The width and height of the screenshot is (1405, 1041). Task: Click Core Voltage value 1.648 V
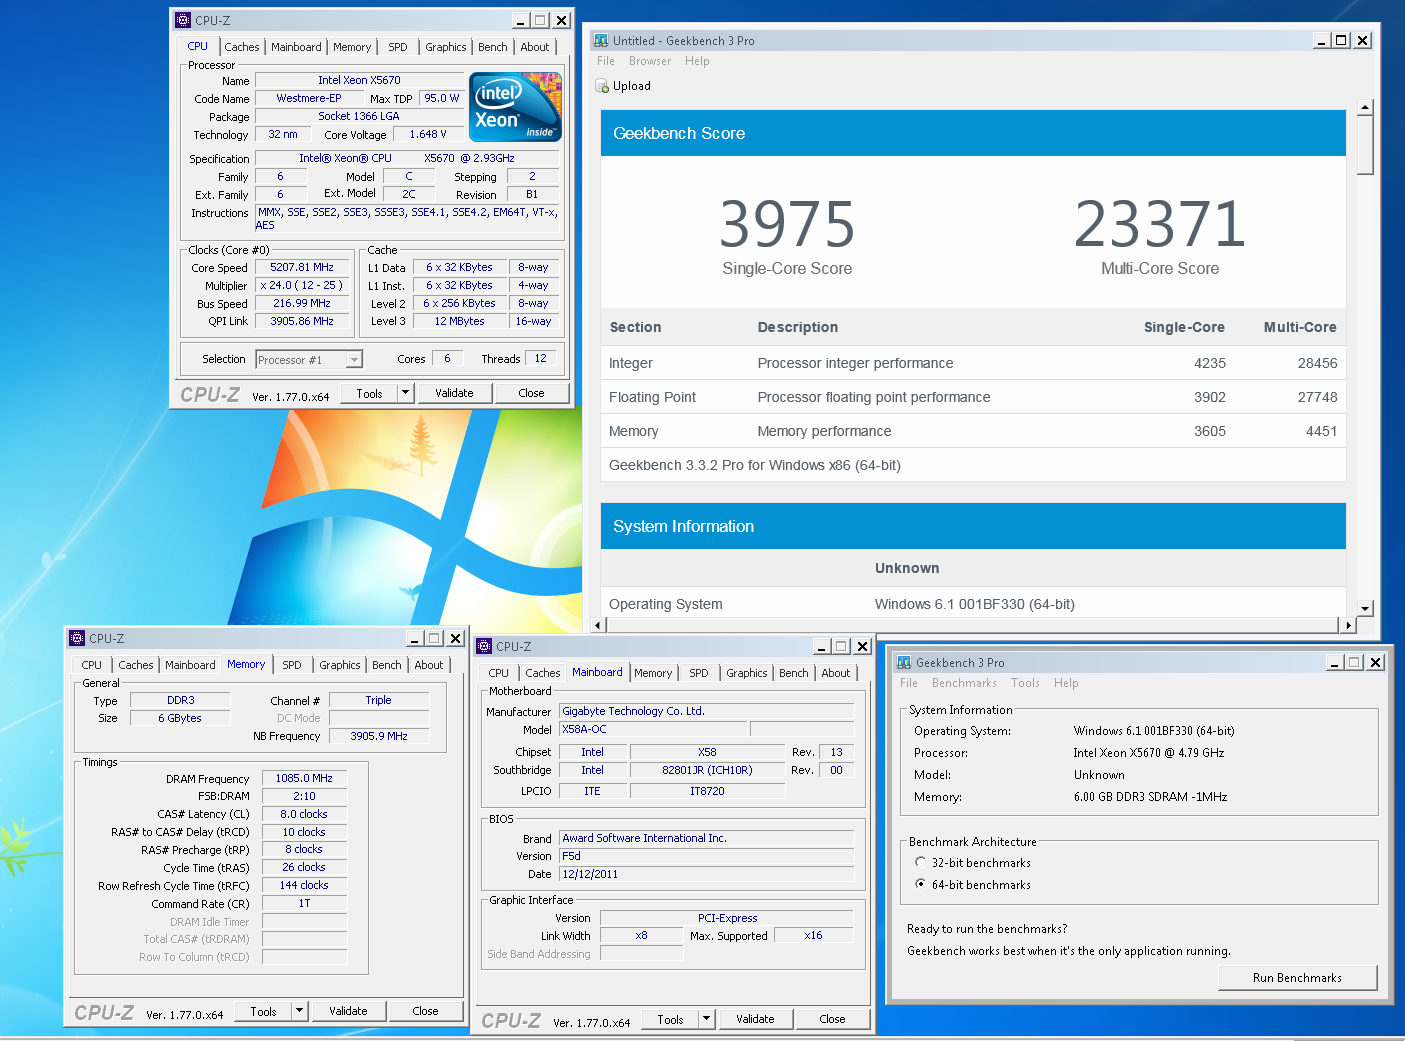(428, 134)
